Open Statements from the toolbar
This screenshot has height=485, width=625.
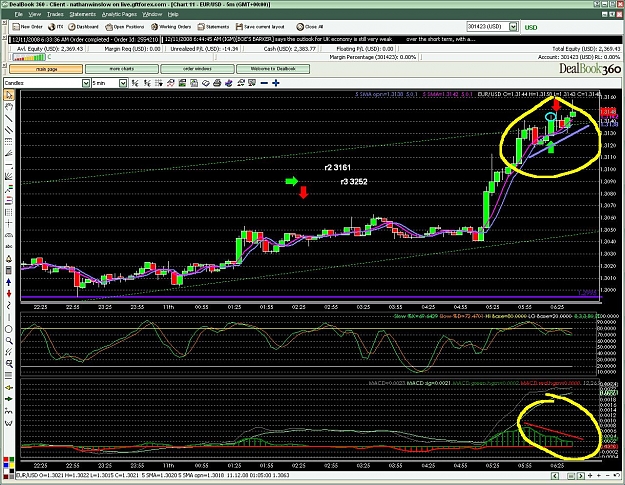pyautogui.click(x=213, y=27)
